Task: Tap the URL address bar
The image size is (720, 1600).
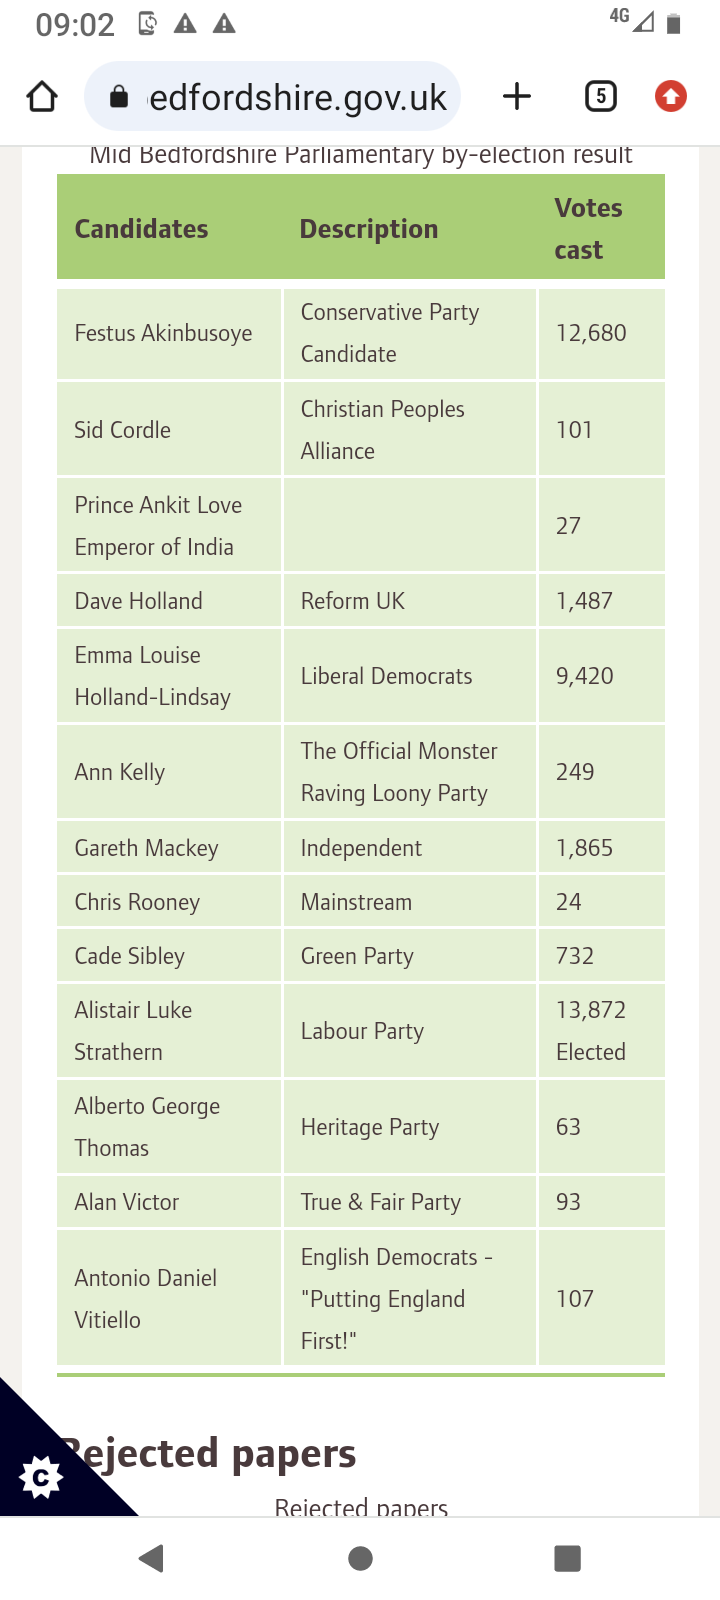Action: pos(297,97)
